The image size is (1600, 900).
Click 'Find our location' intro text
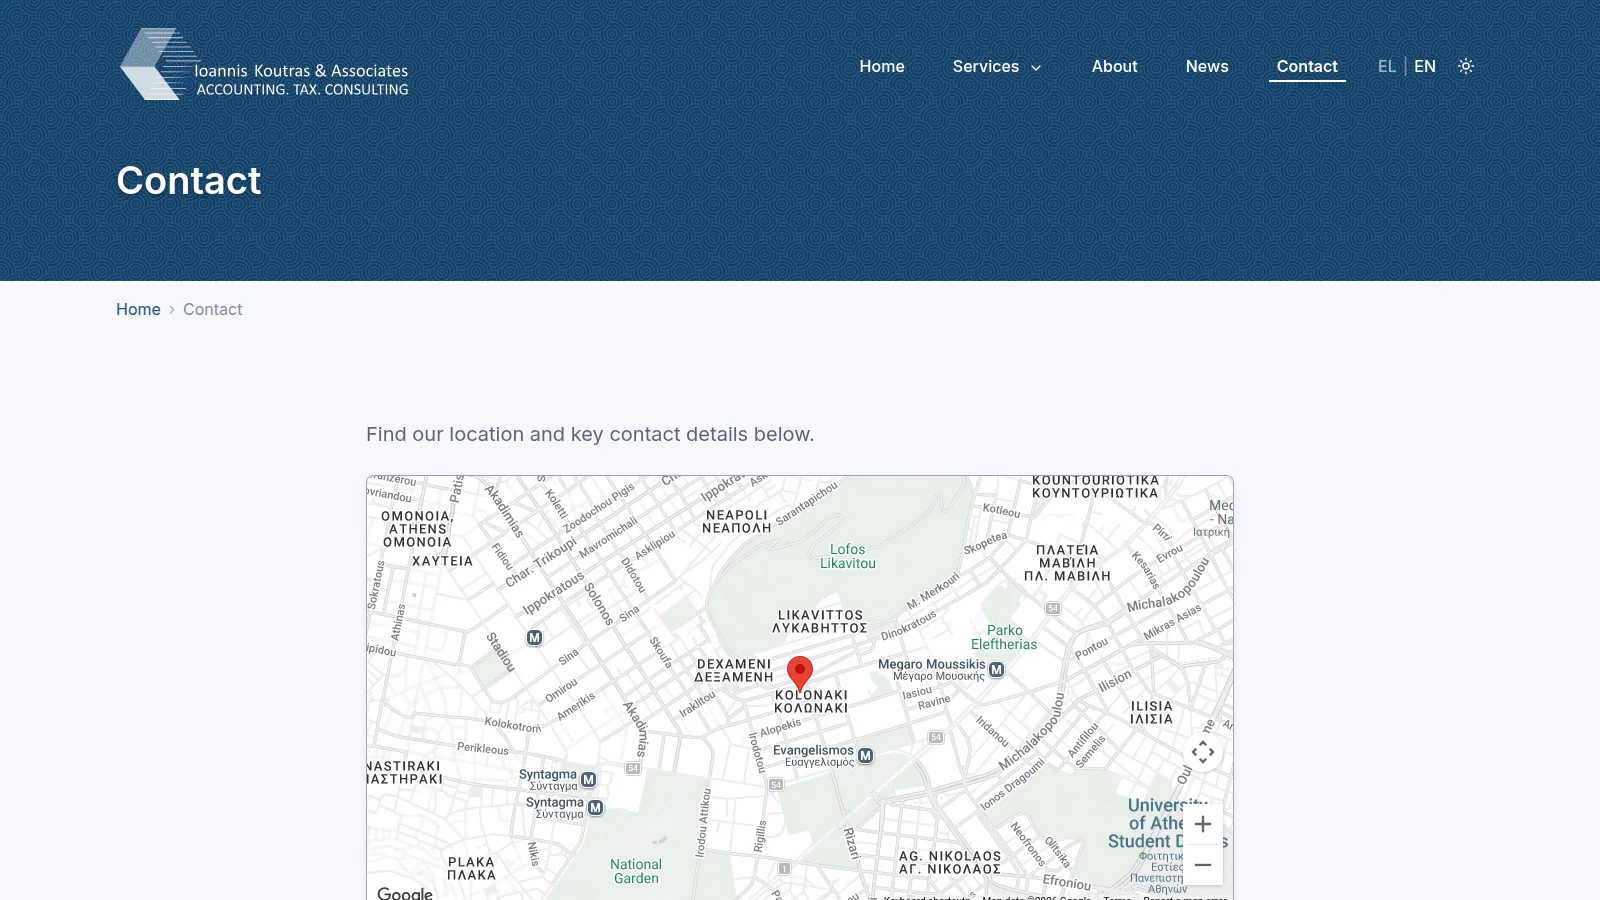tap(590, 434)
